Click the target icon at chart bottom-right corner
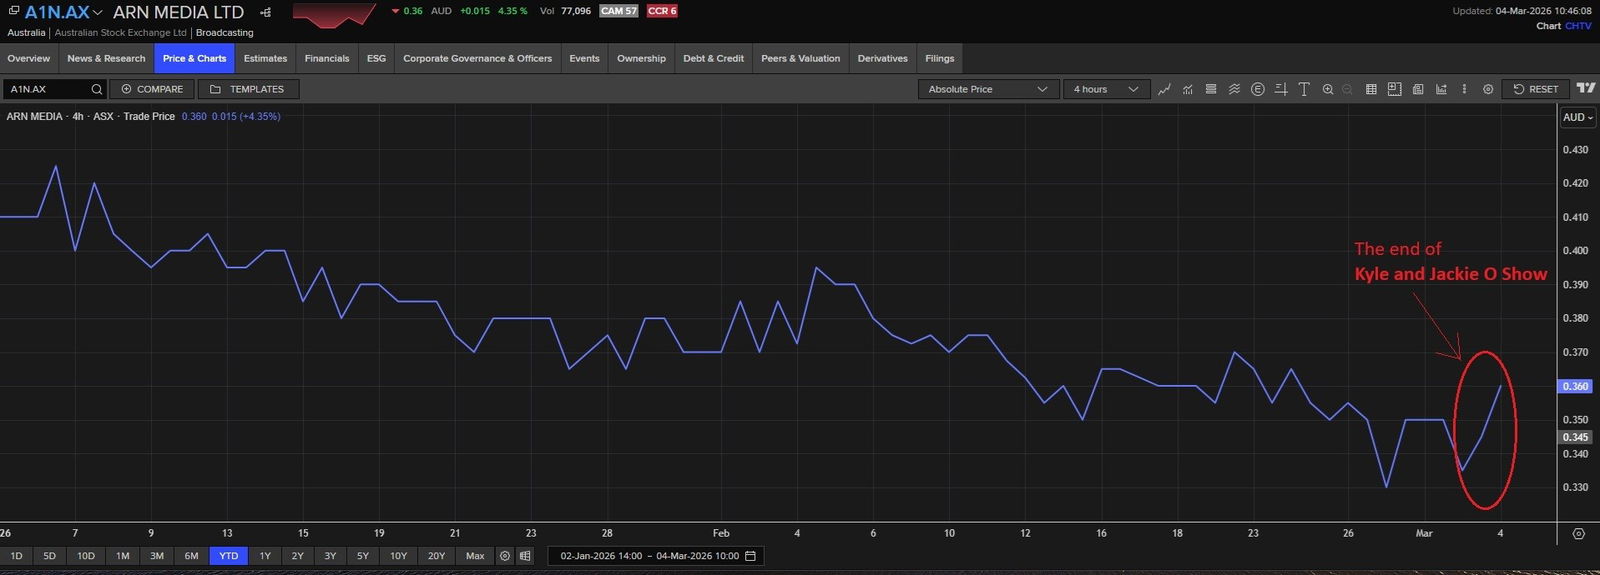 click(x=1579, y=534)
